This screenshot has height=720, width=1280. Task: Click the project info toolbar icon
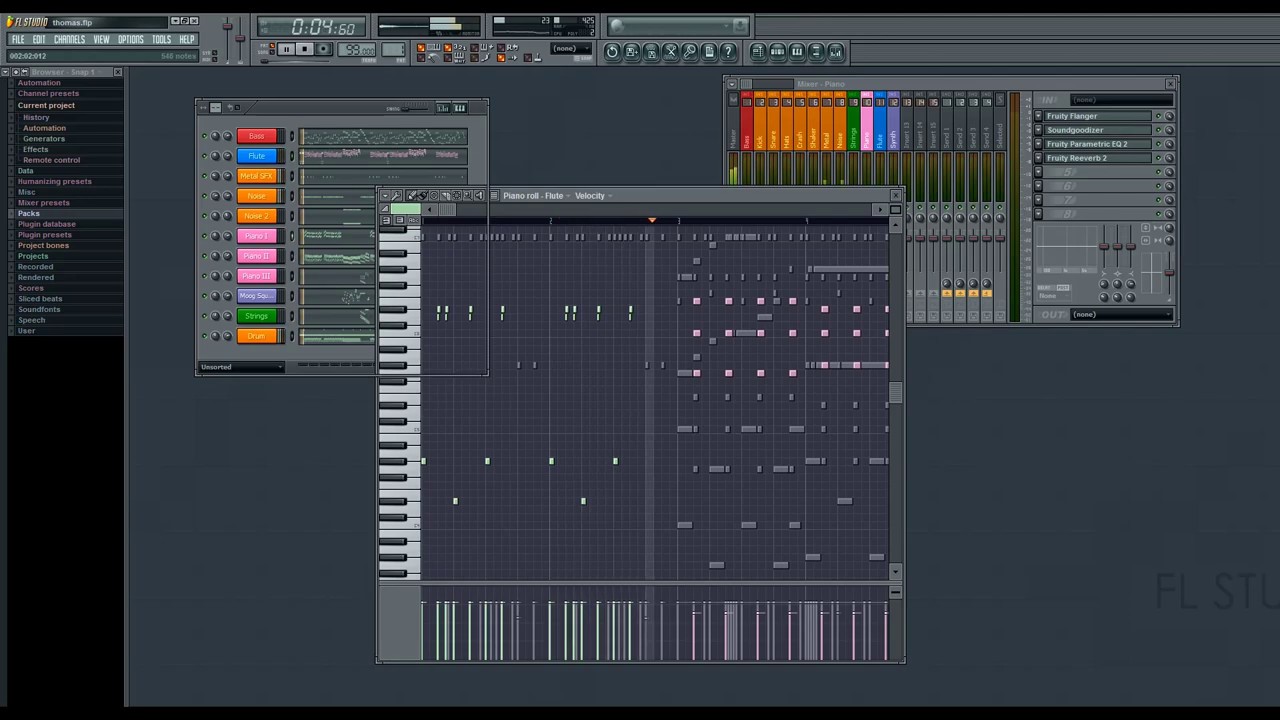point(709,51)
